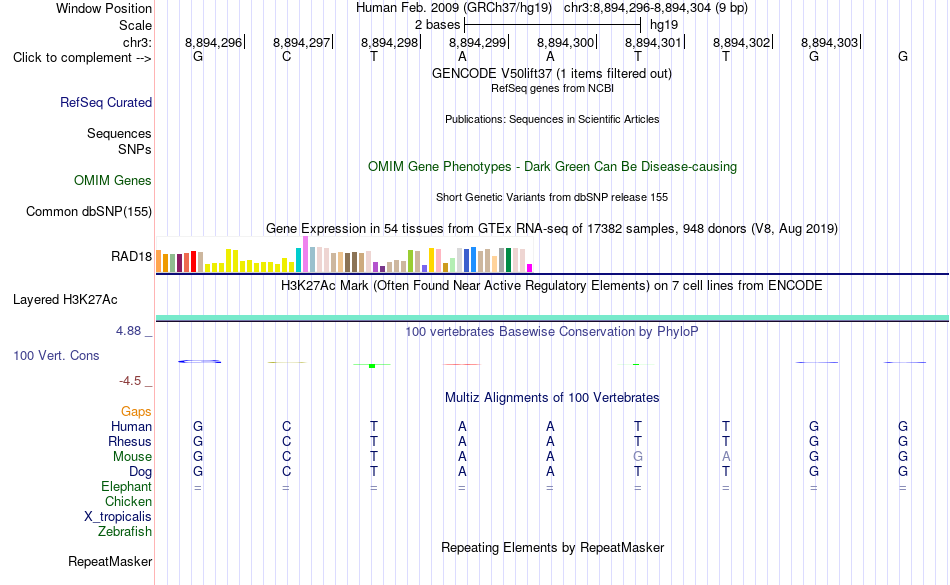Screen dimensions: 950x585
Task: Click the tallest violet GTEx expression bar
Action: point(305,254)
